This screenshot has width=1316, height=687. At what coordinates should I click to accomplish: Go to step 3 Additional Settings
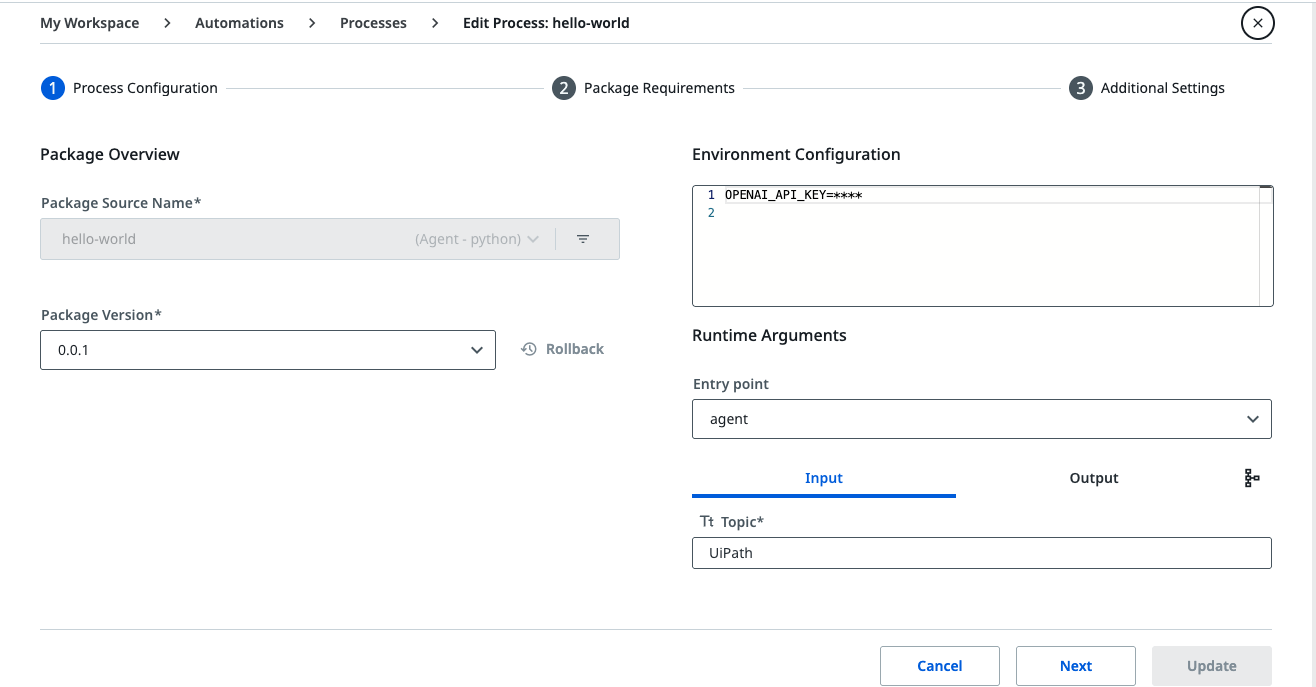coord(1147,88)
